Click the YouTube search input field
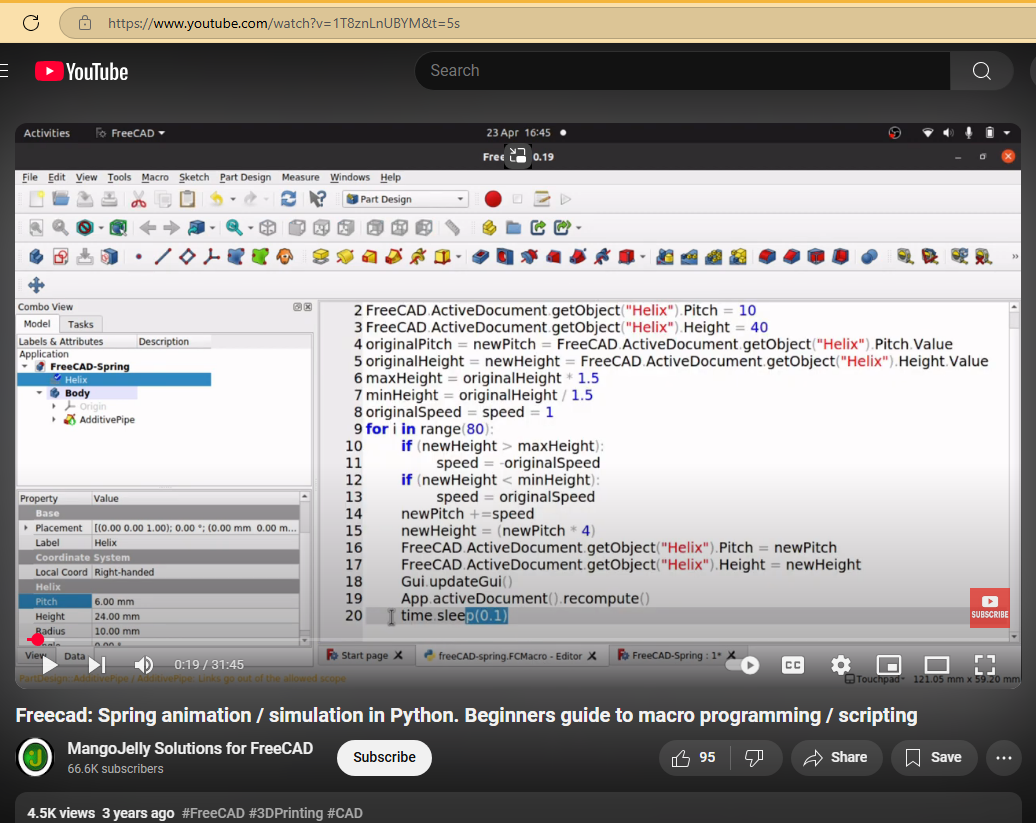 [680, 71]
